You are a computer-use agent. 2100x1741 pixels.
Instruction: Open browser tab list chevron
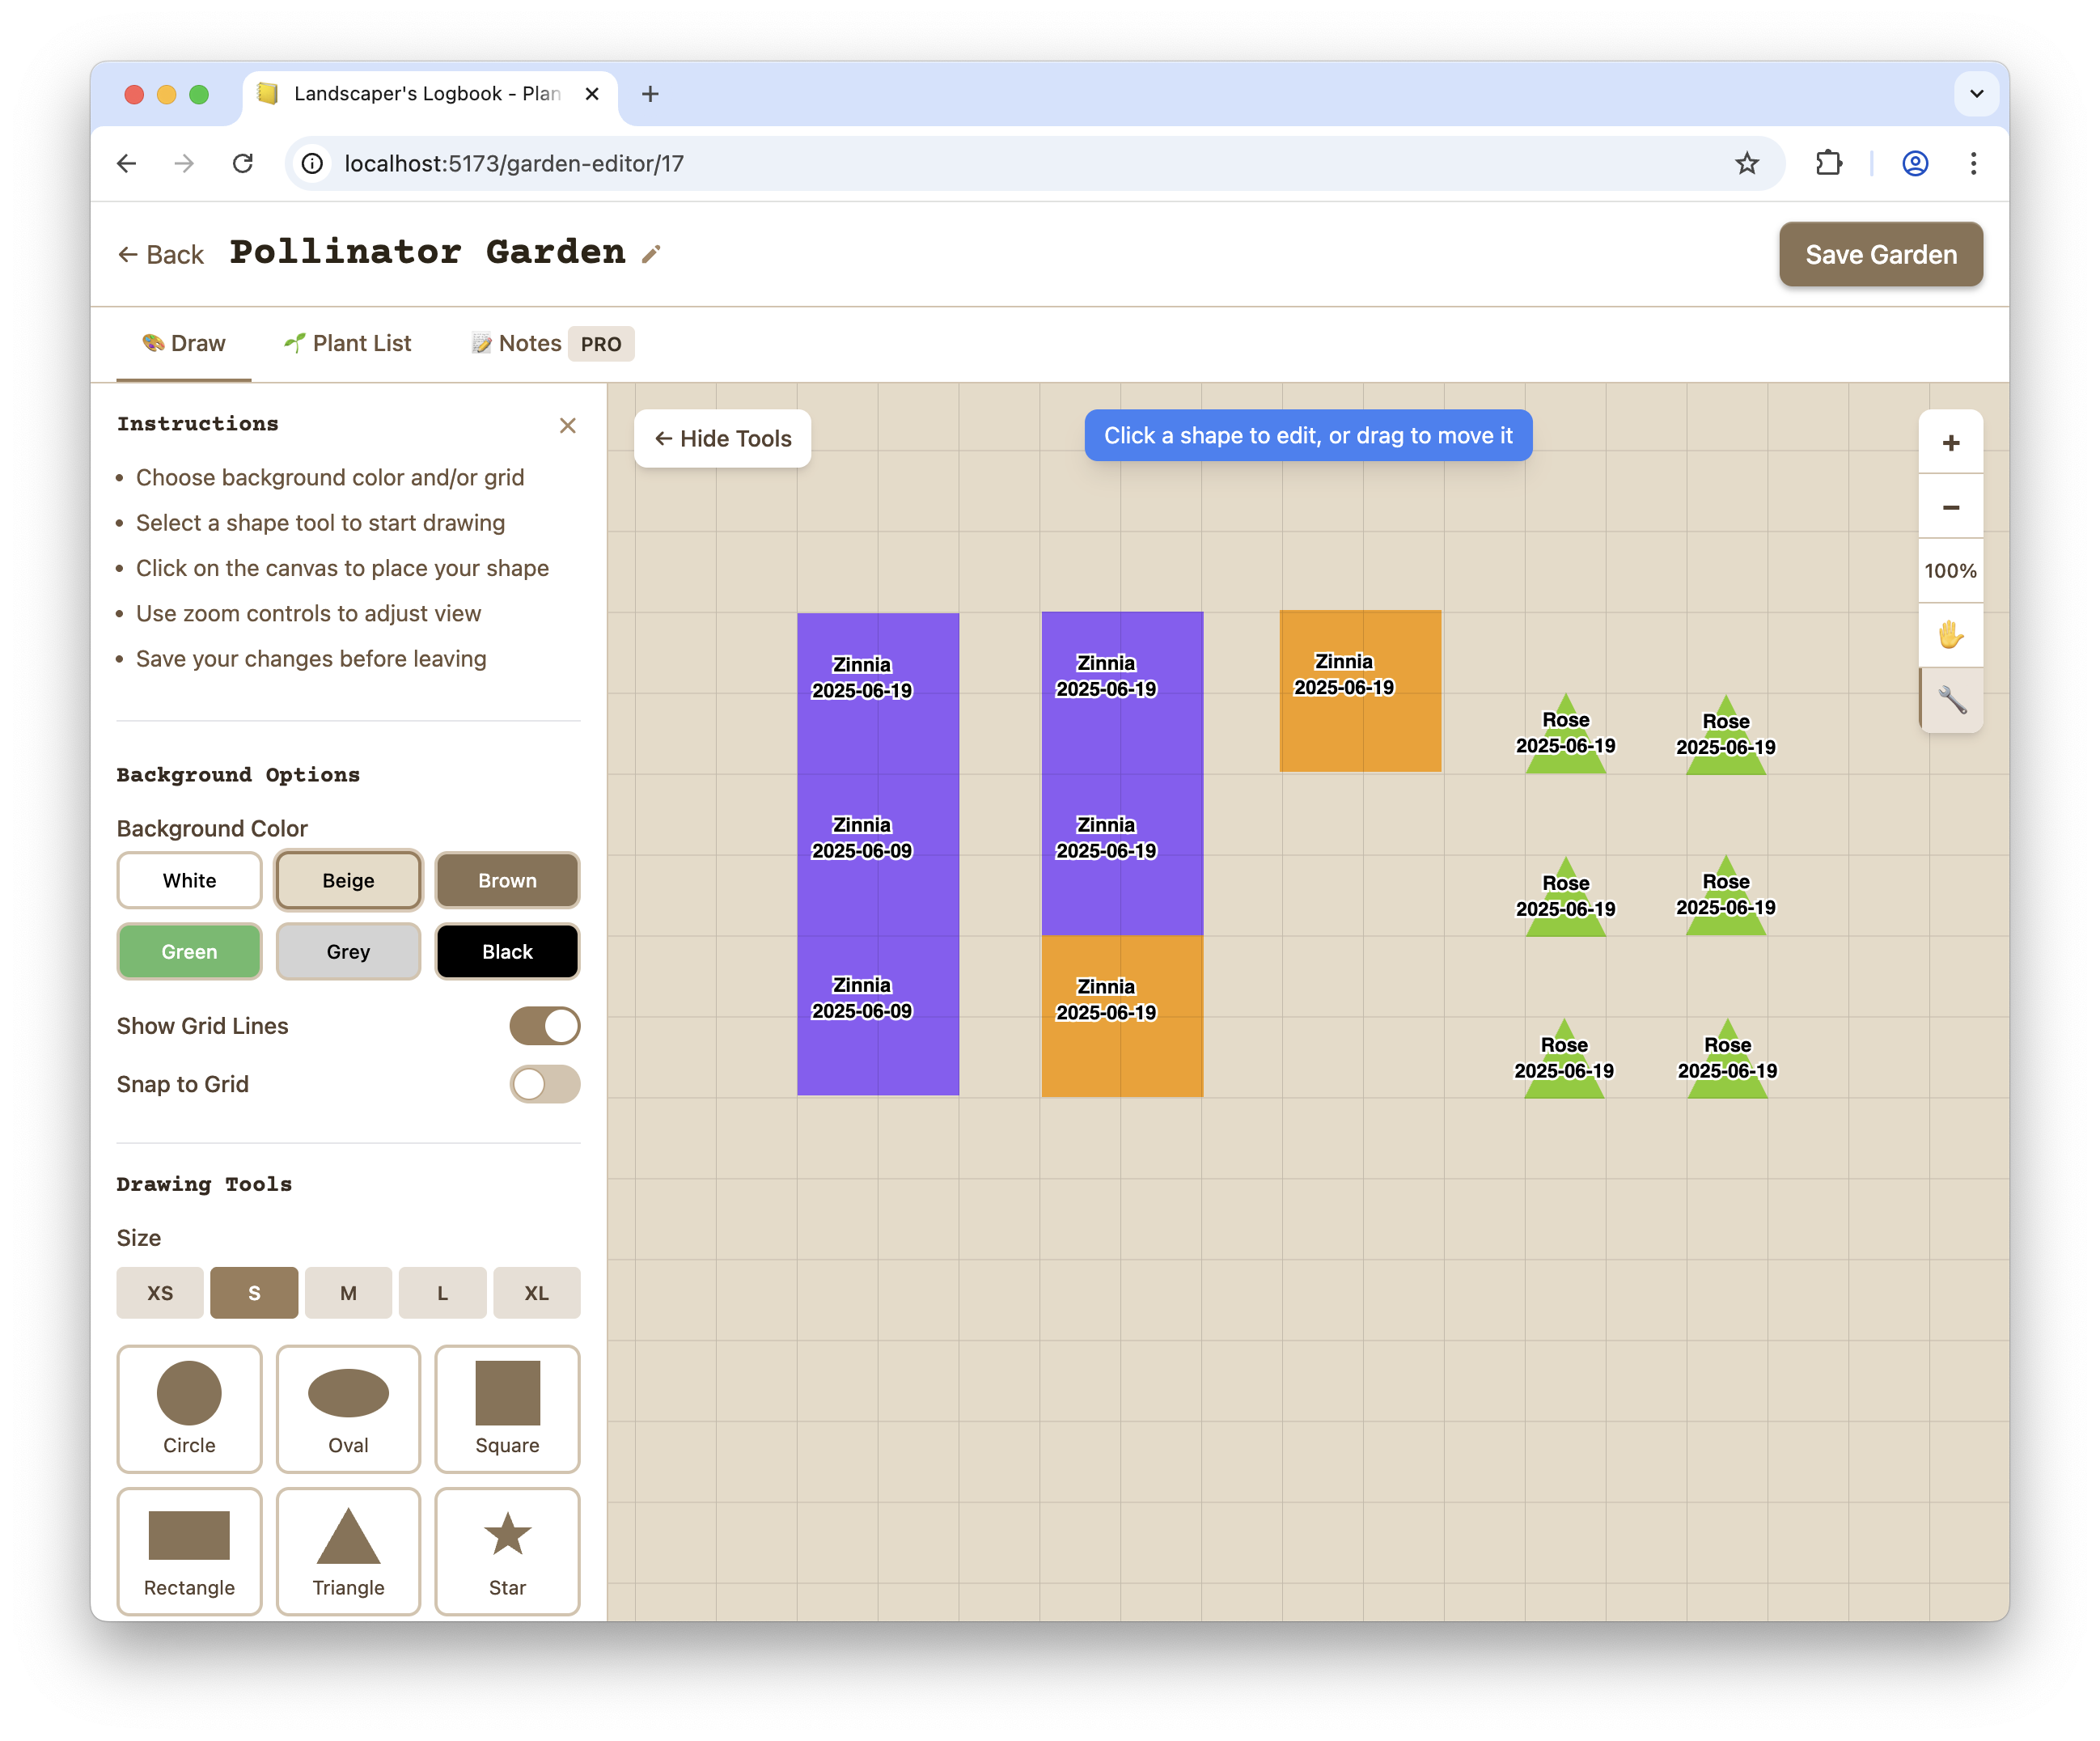[1976, 94]
